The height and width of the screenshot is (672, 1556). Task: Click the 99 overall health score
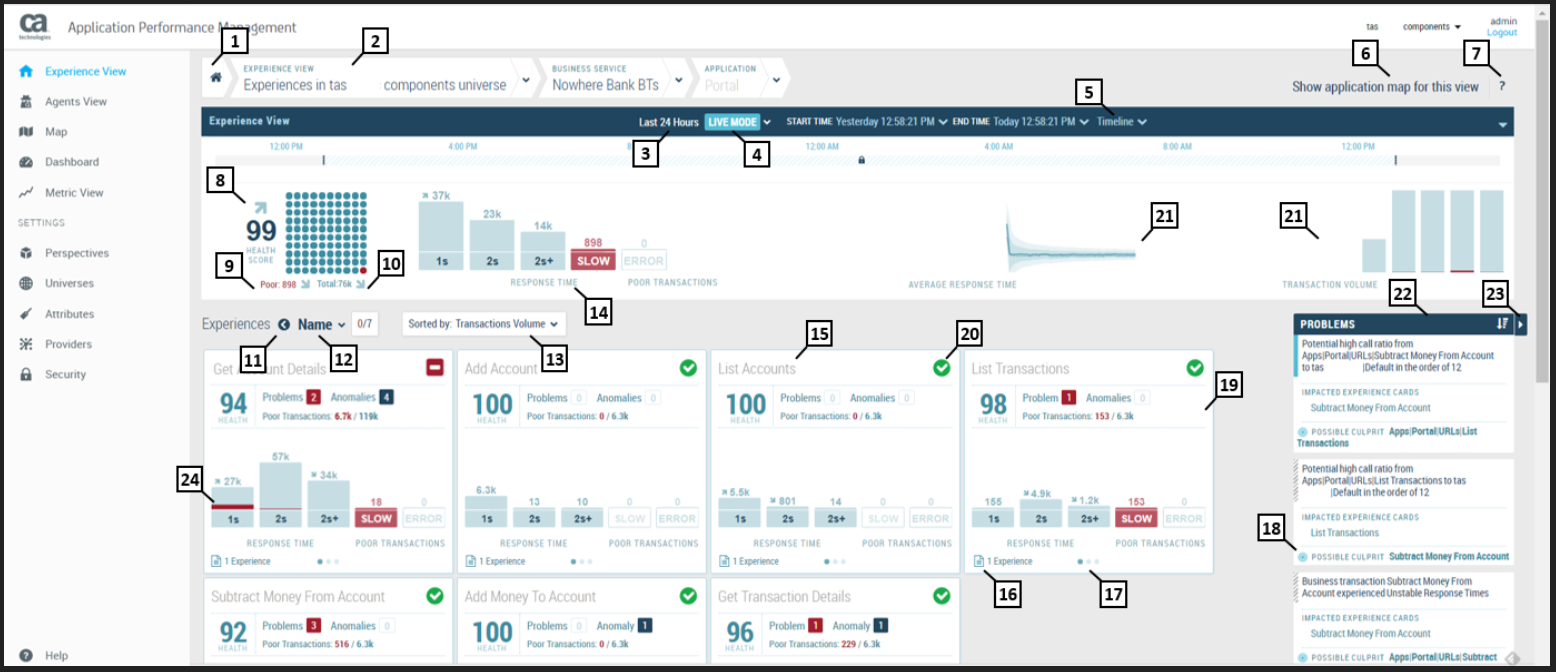click(261, 231)
